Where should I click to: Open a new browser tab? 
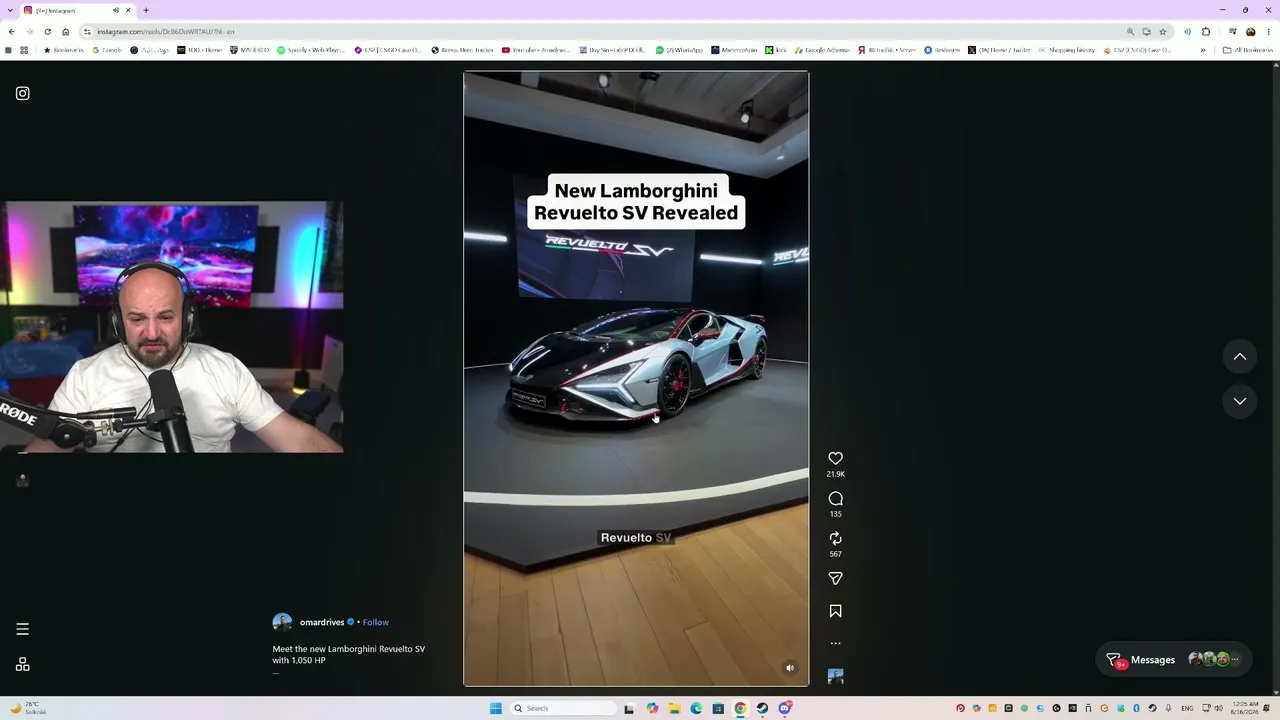[x=146, y=10]
